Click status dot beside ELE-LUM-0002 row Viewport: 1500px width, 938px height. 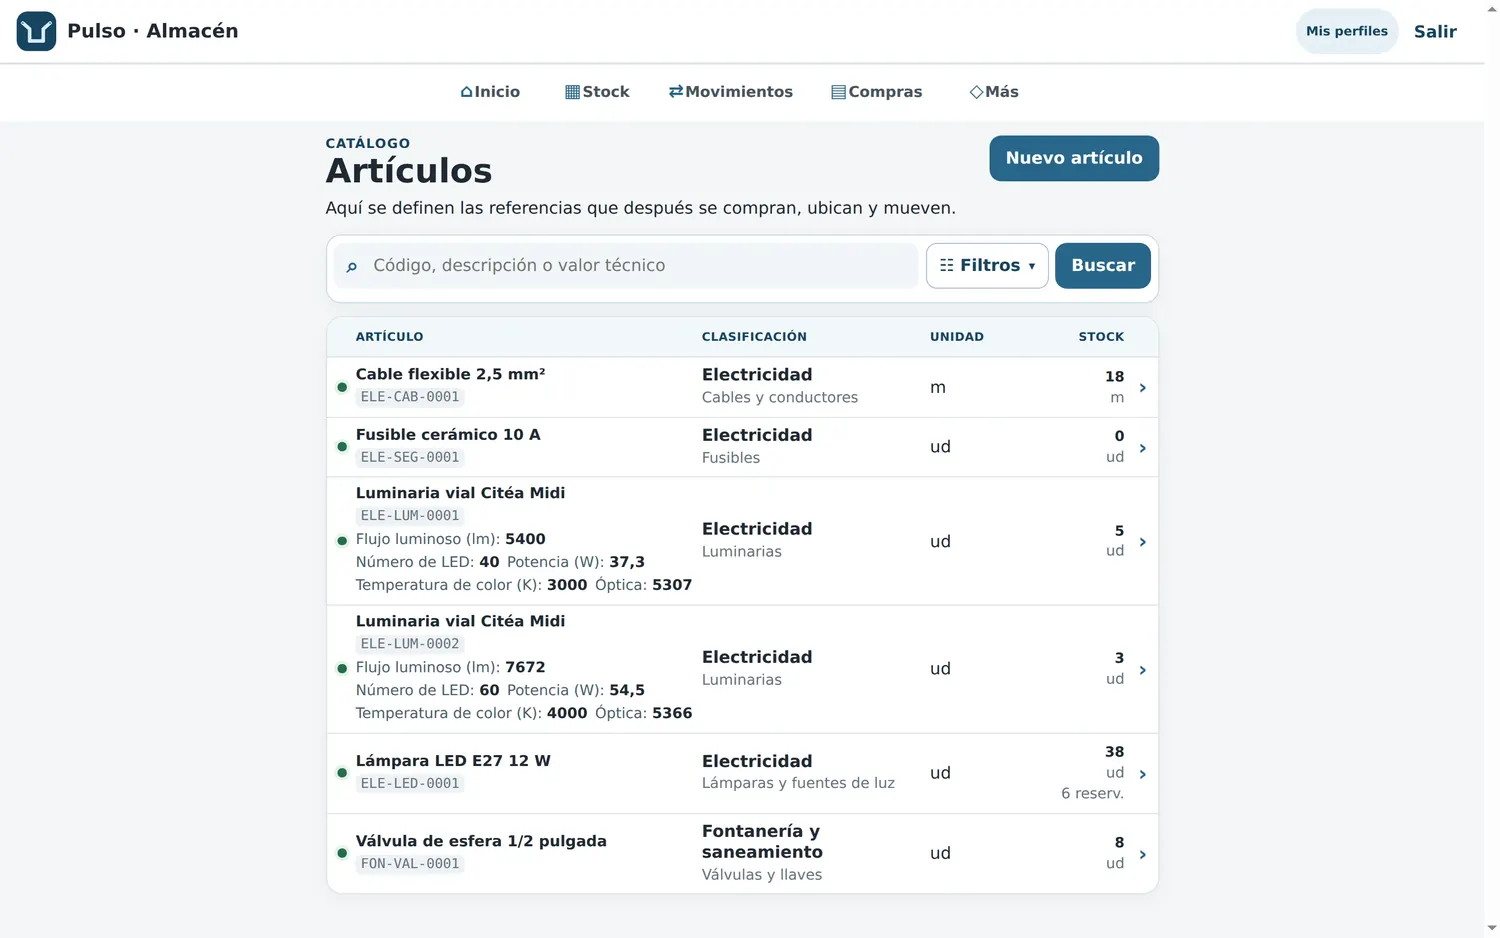tap(342, 669)
